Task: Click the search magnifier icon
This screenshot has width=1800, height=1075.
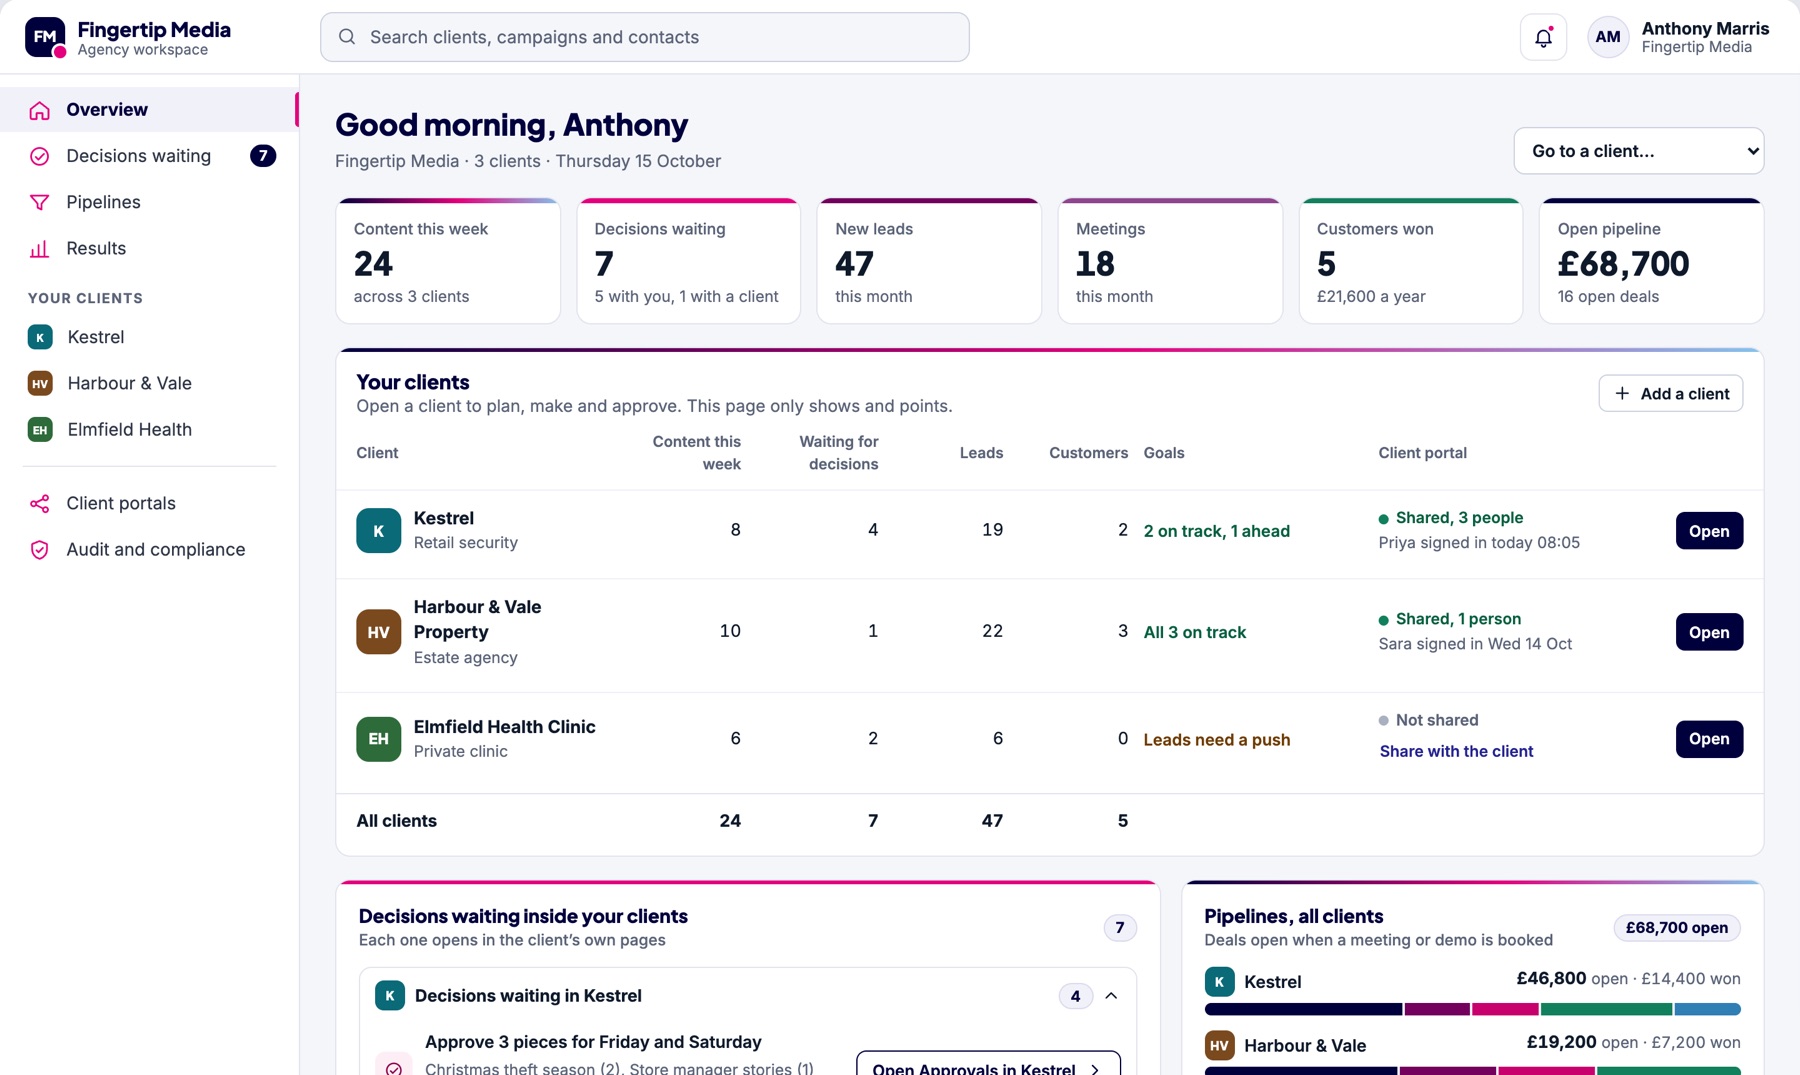Action: point(347,37)
